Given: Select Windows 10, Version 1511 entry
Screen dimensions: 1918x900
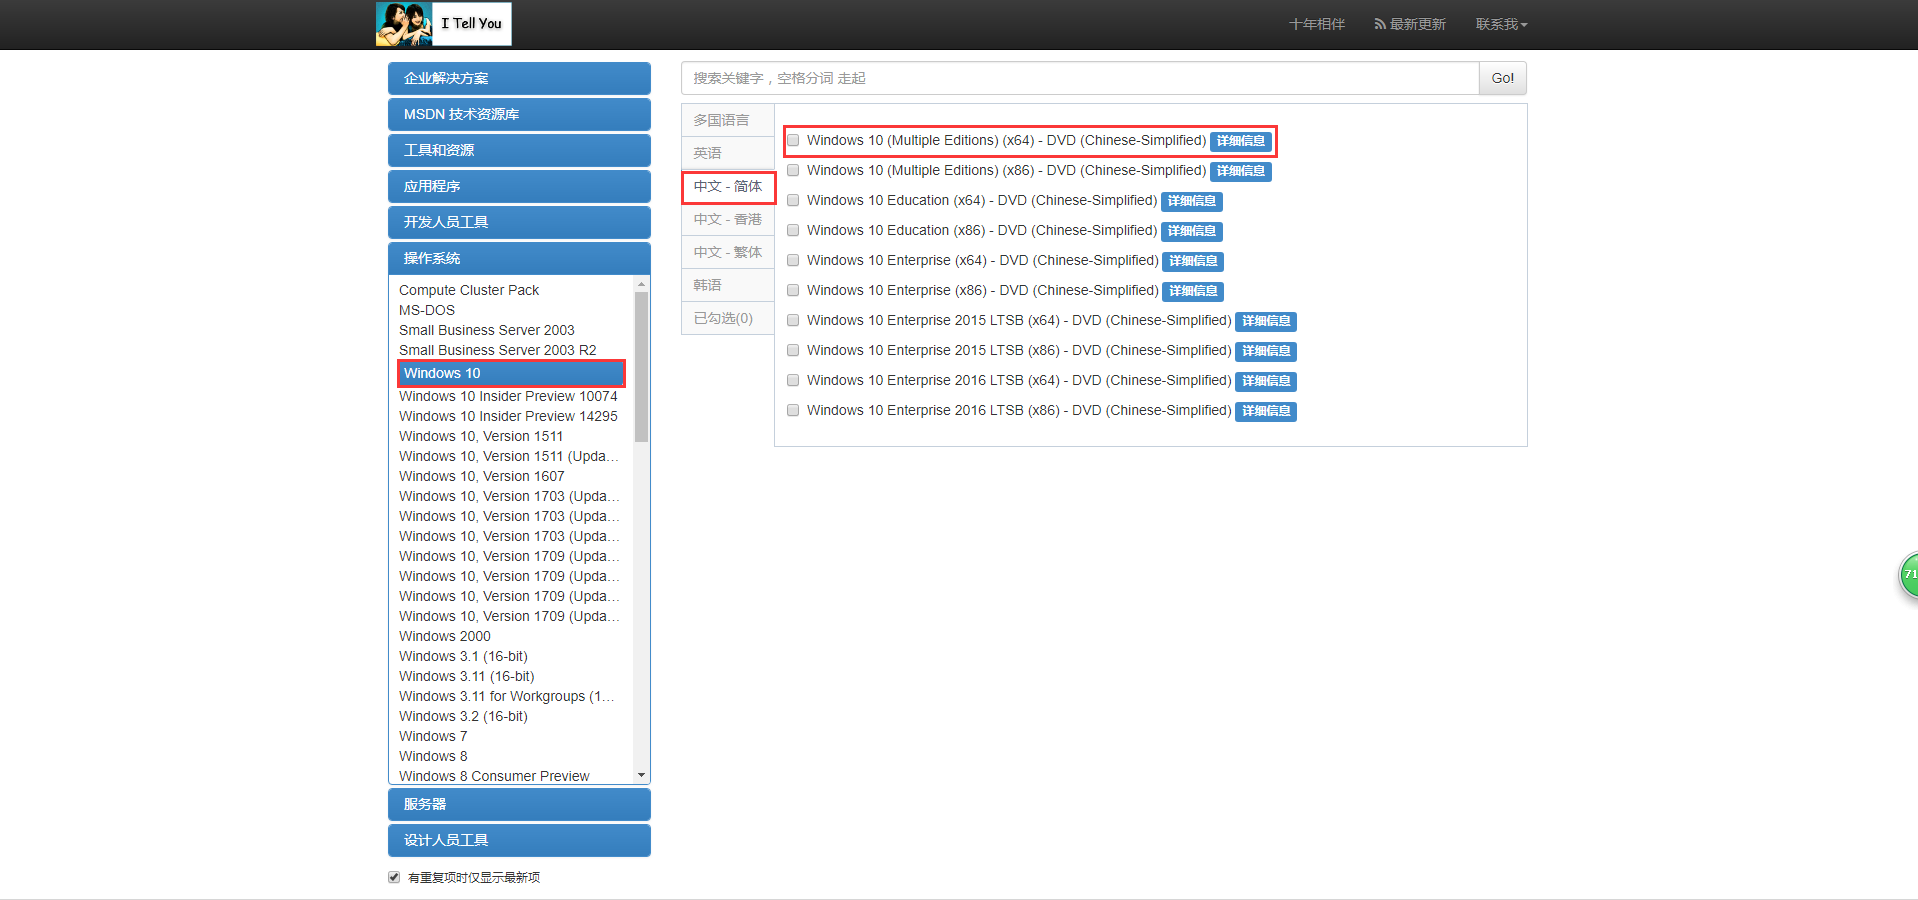Looking at the screenshot, I should (481, 436).
